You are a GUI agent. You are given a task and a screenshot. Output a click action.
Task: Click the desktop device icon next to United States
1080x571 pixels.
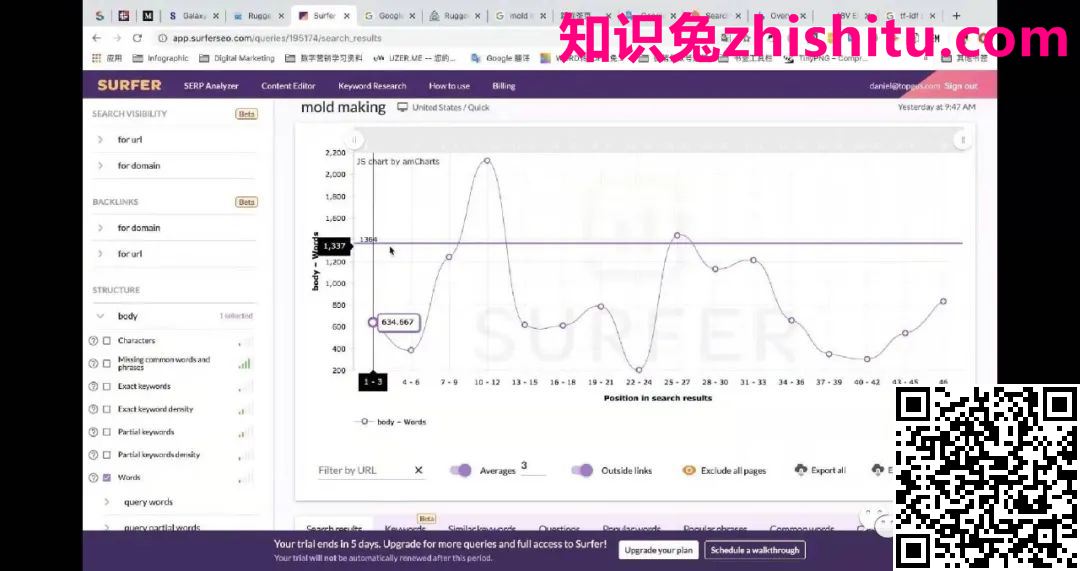[x=402, y=107]
